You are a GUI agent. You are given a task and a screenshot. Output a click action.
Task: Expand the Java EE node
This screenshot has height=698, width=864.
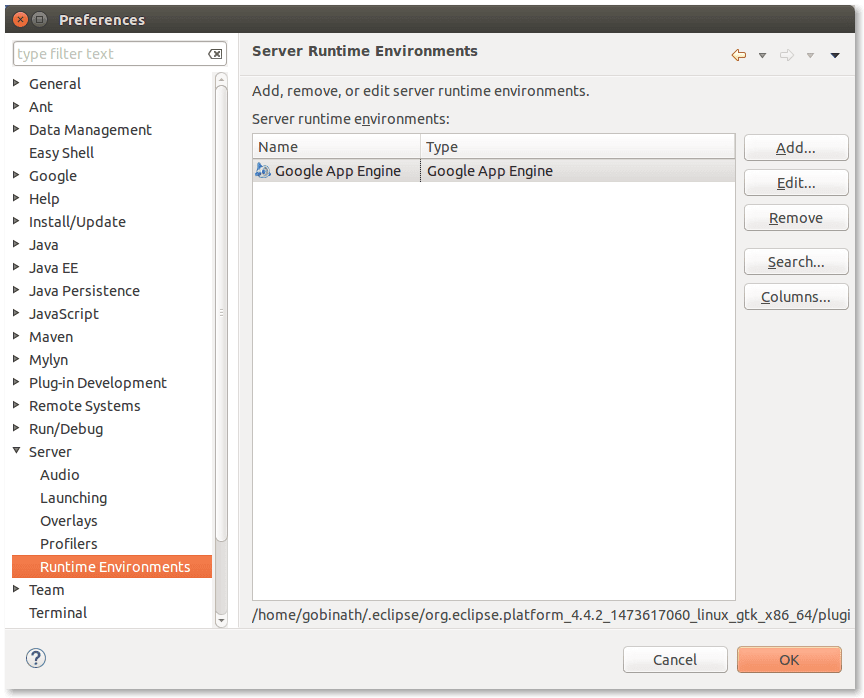coord(17,267)
